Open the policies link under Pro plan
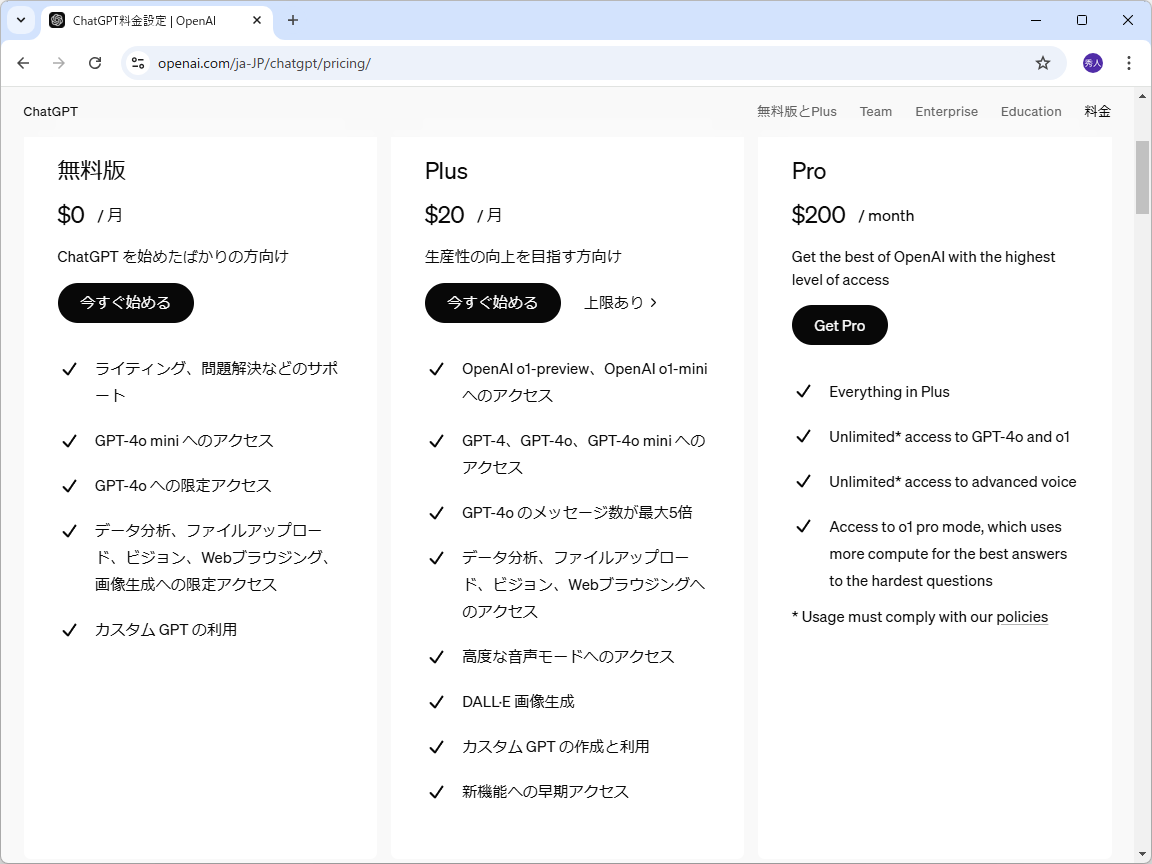This screenshot has height=864, width=1152. point(1022,616)
